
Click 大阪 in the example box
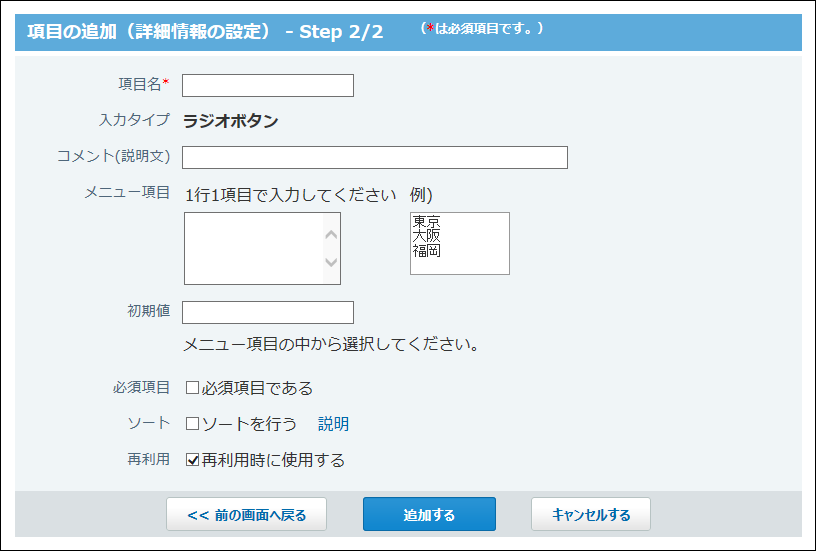coord(427,236)
